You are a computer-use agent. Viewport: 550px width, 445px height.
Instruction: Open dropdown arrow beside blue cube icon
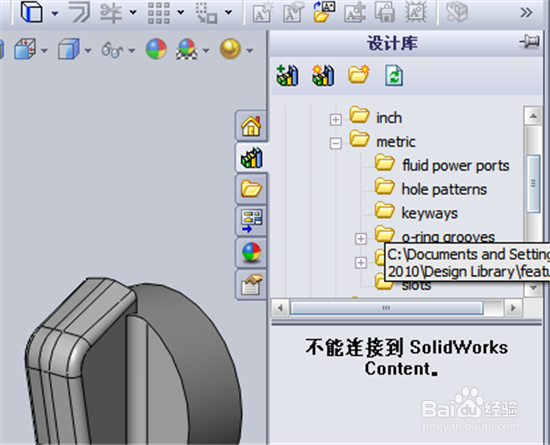pyautogui.click(x=55, y=14)
